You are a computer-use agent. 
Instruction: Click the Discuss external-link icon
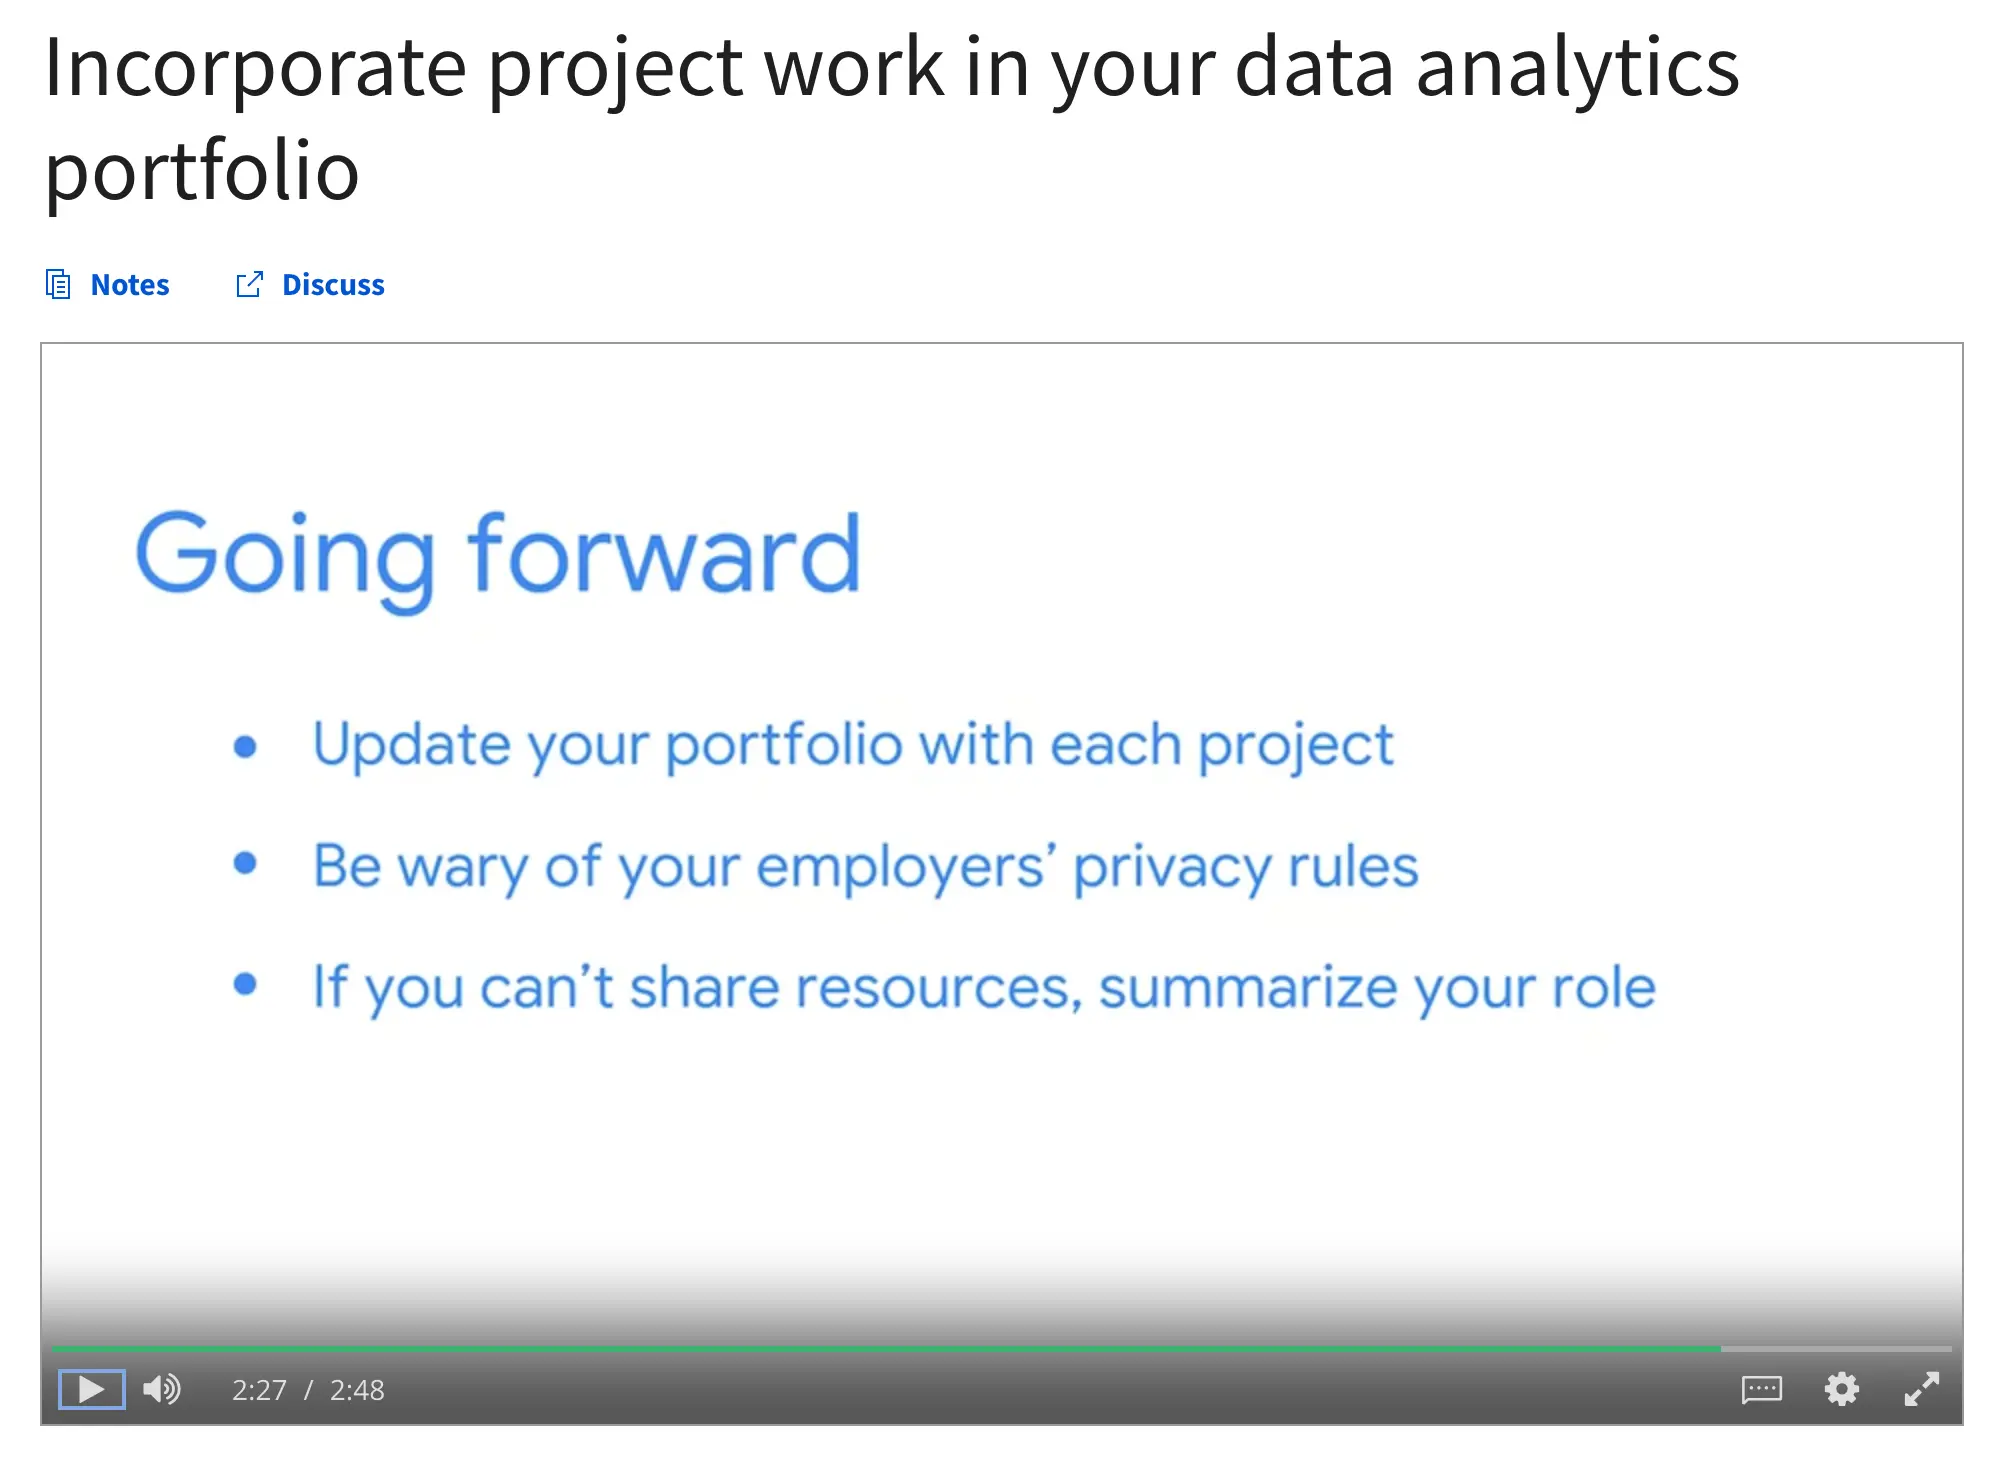click(x=249, y=285)
